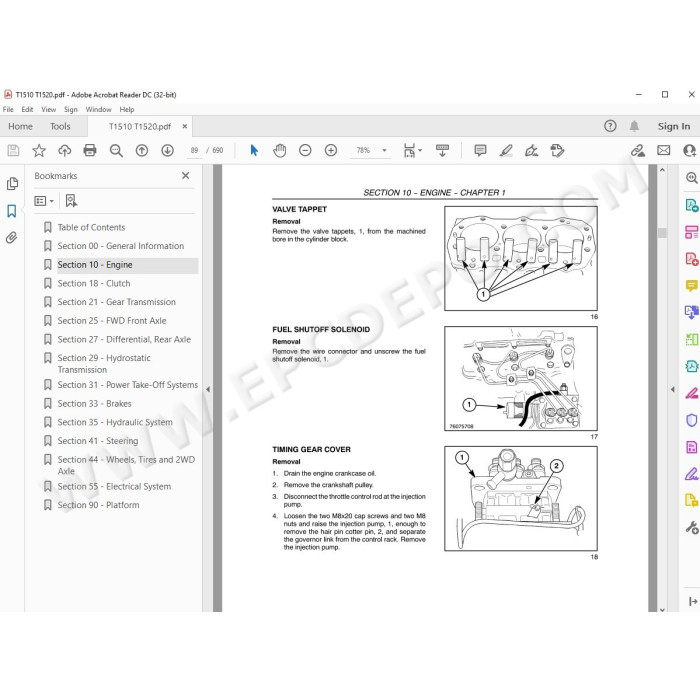700x700 pixels.
Task: Open page thumbnails panel
Action: 12,183
